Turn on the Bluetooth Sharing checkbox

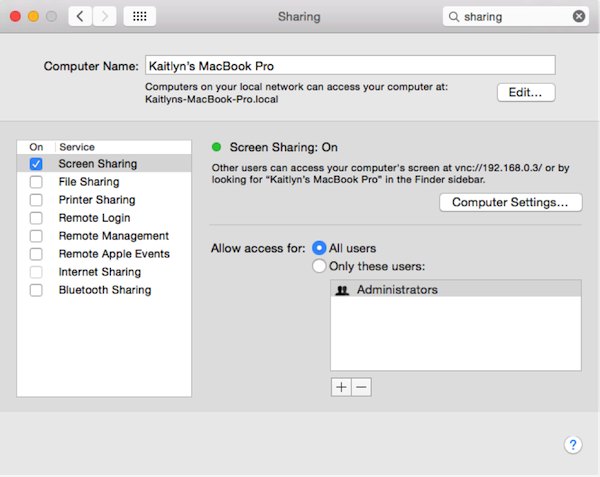36,290
